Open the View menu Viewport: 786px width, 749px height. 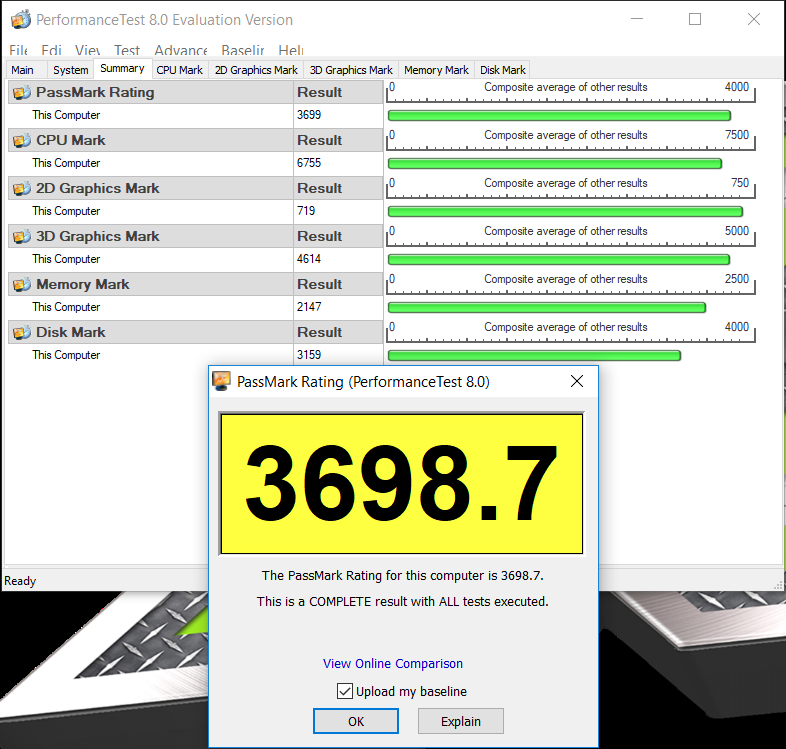point(88,50)
